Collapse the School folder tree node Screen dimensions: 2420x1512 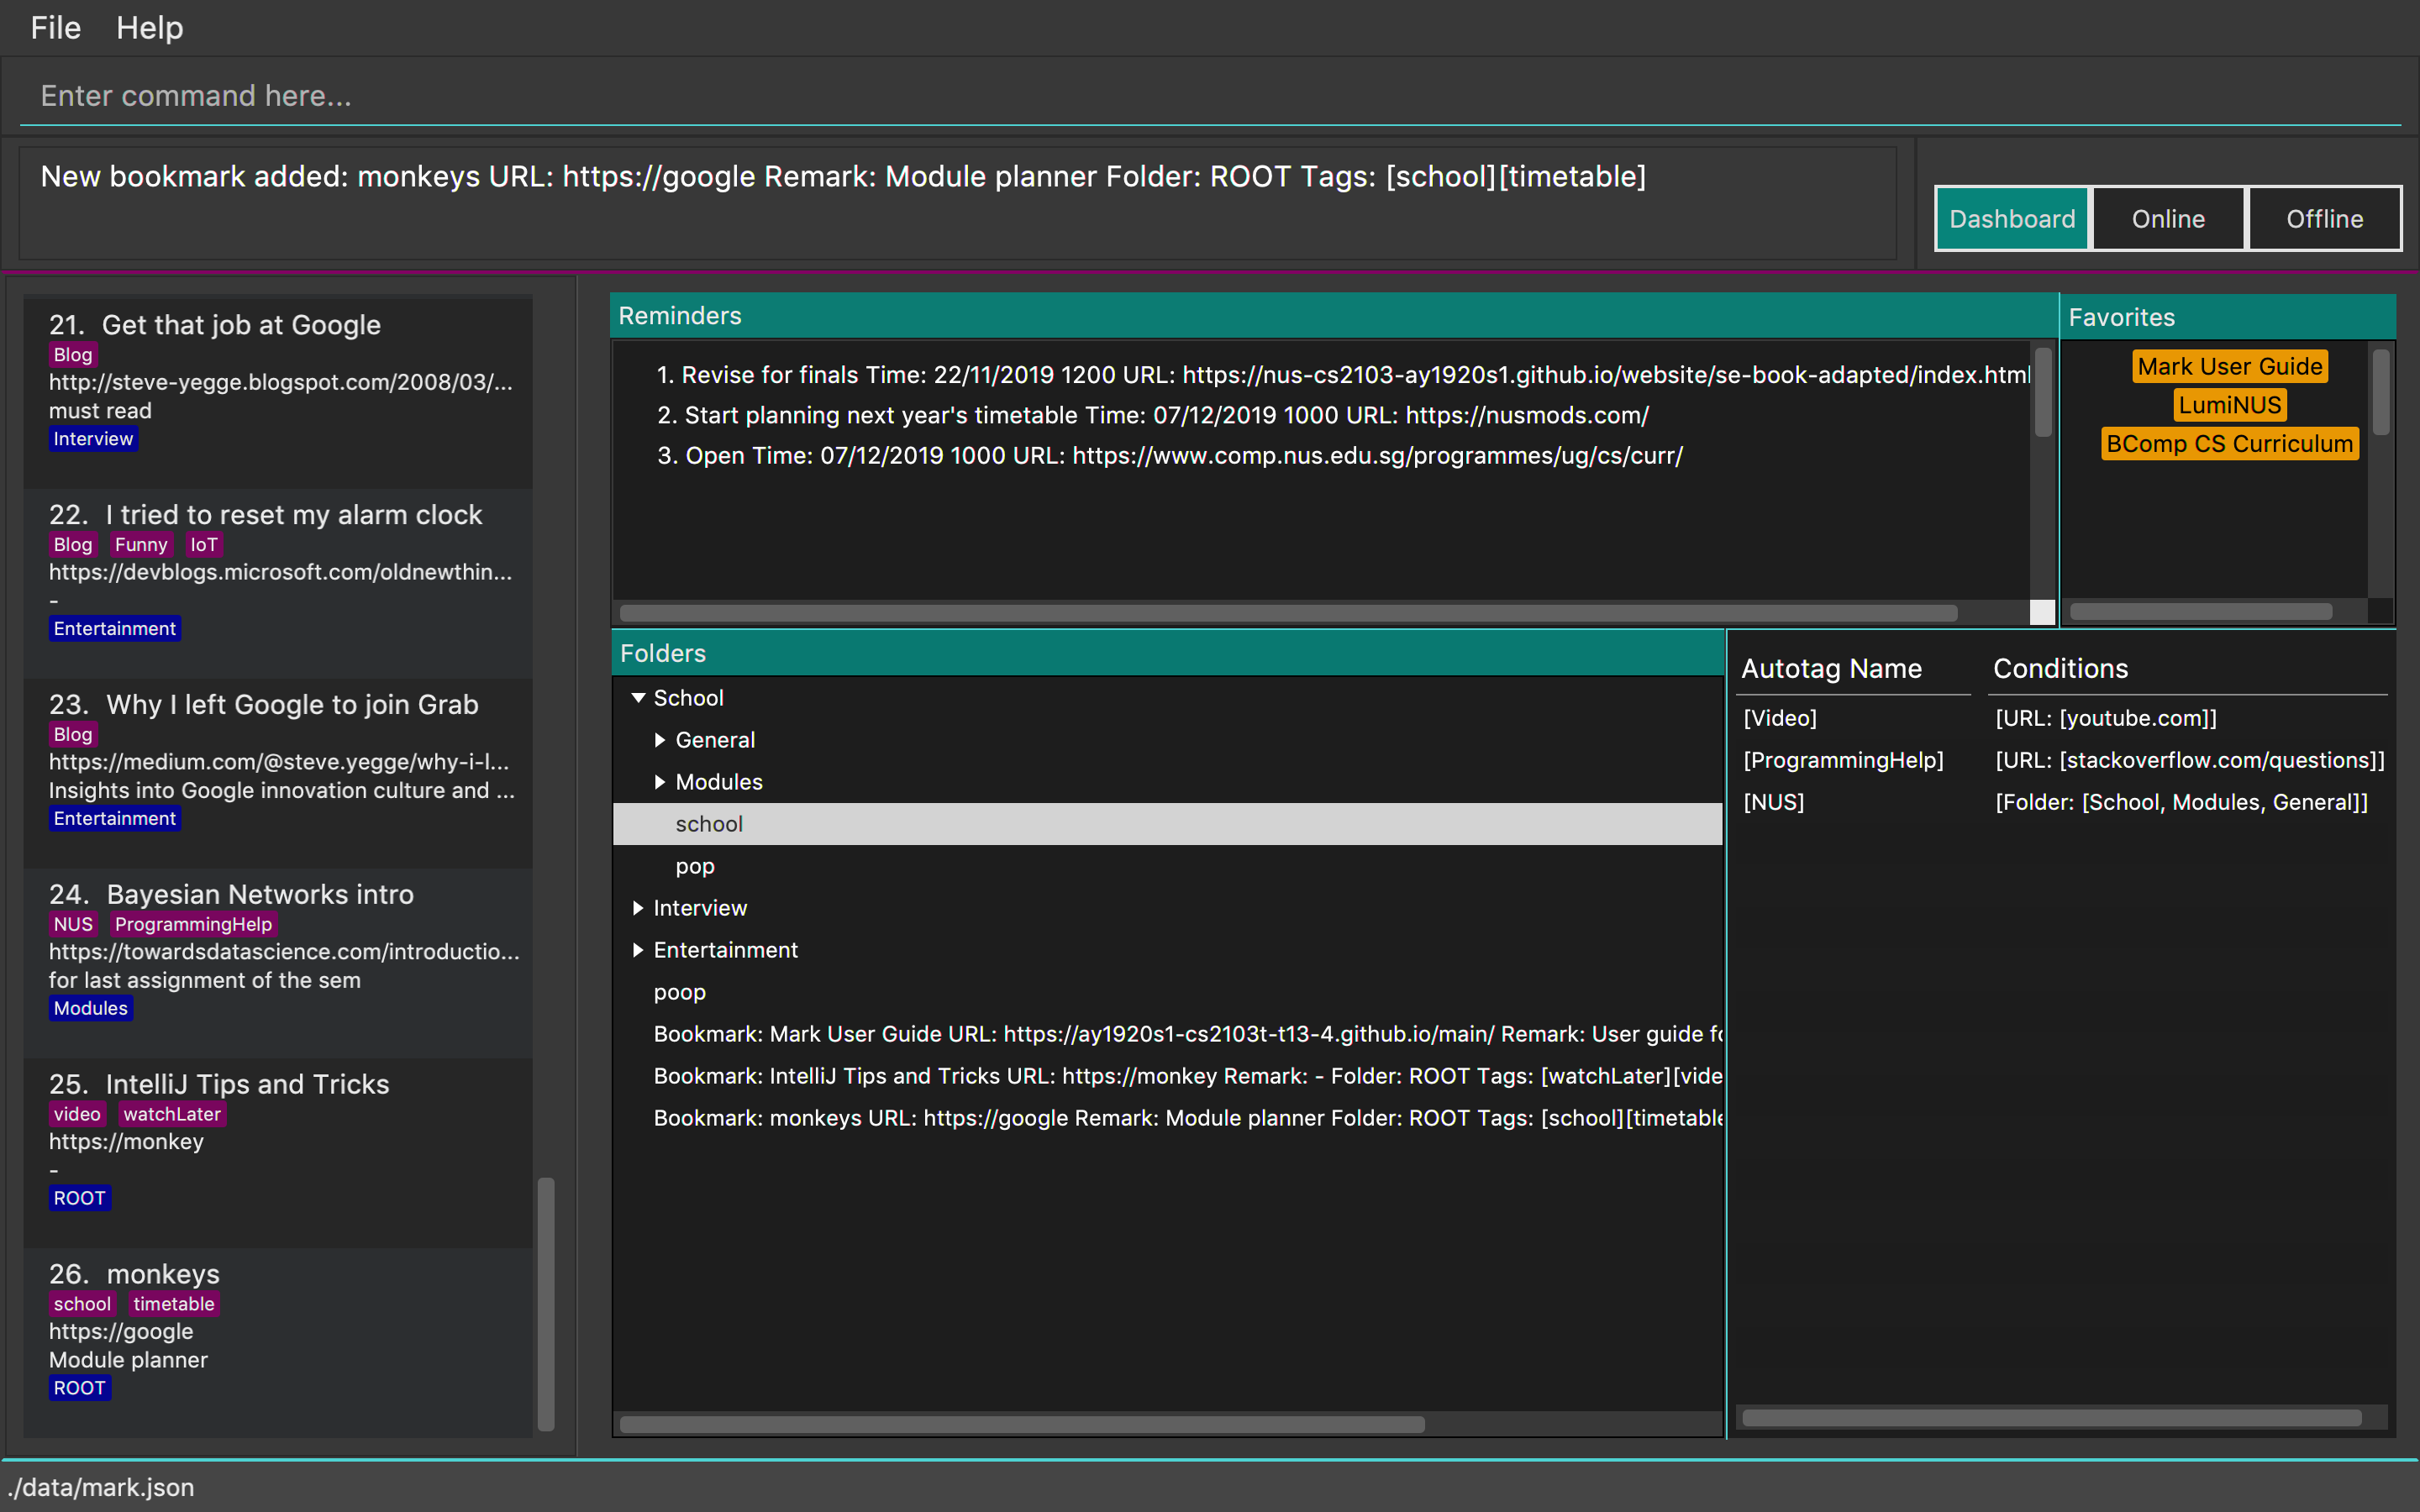(x=638, y=698)
